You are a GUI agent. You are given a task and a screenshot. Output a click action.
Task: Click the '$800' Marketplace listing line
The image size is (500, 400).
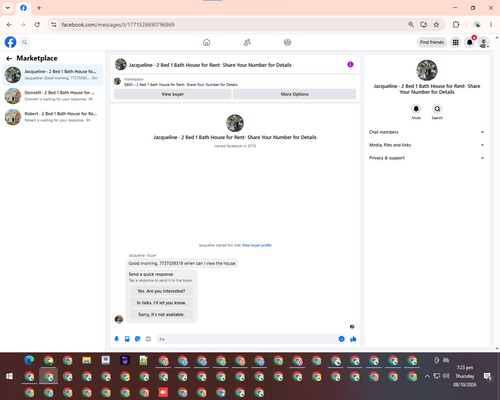181,85
